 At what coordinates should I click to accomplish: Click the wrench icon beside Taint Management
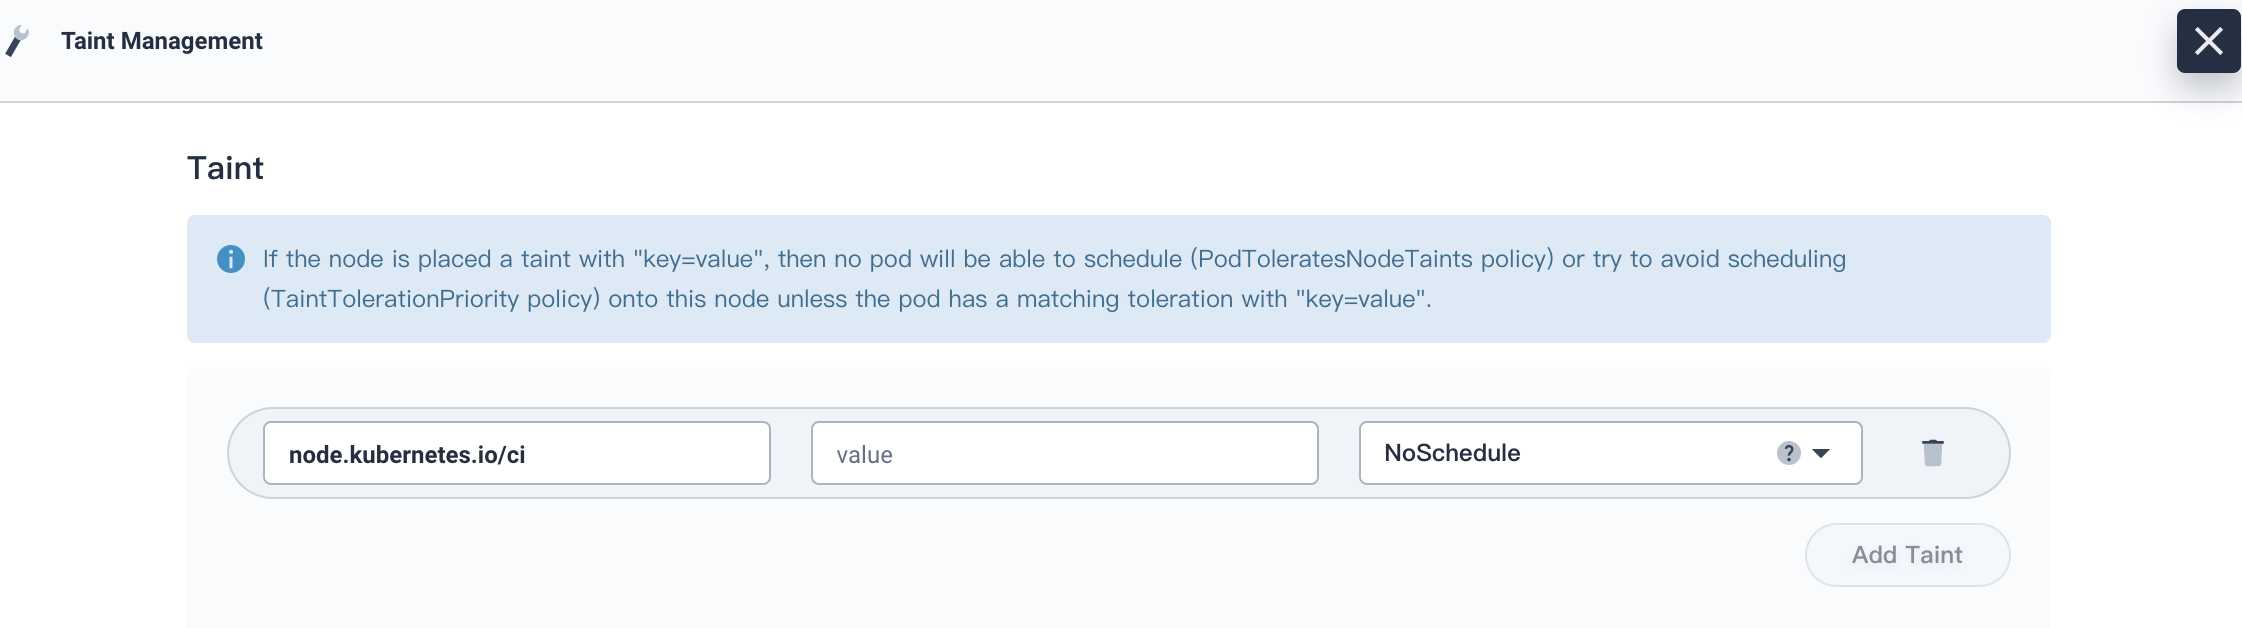[17, 41]
